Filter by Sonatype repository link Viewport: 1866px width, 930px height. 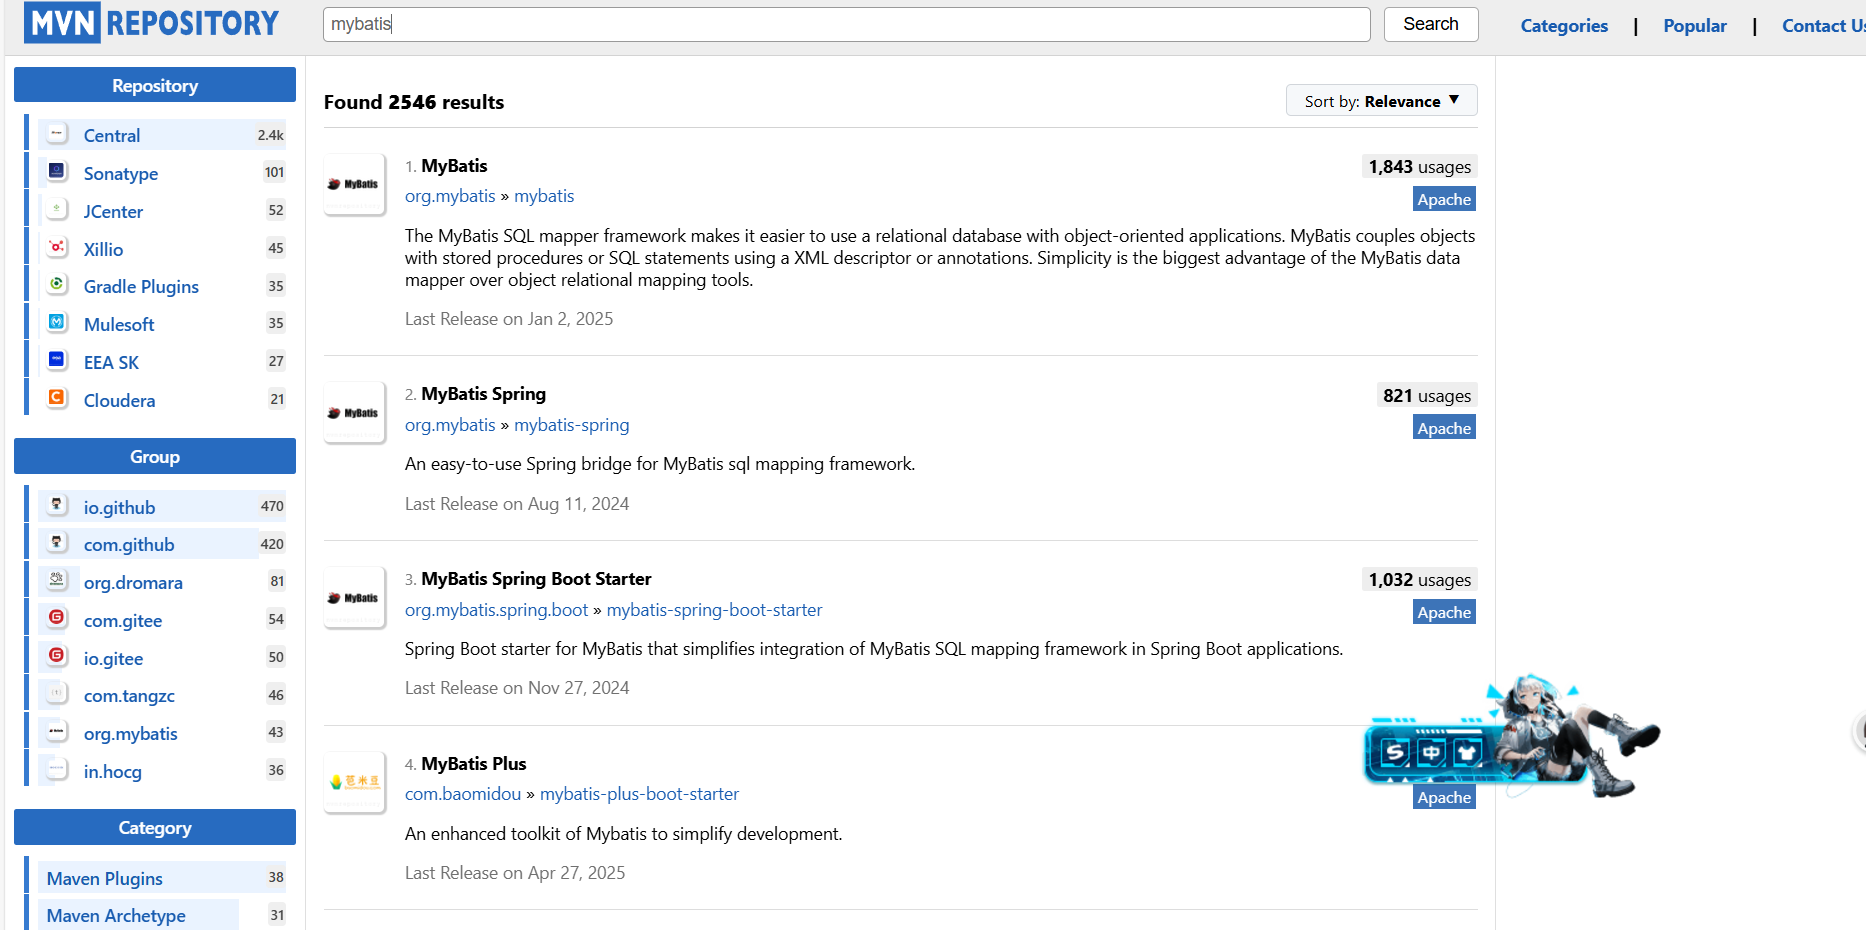click(x=121, y=173)
